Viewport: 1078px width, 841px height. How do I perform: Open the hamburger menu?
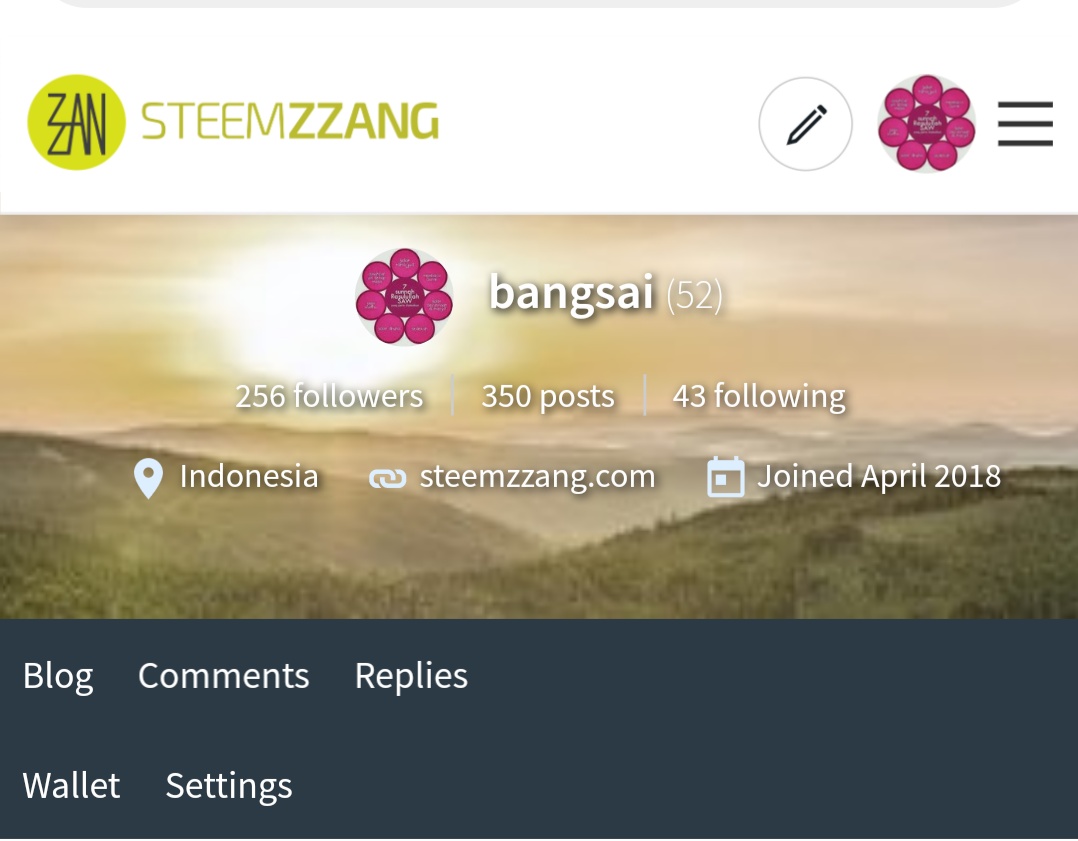click(x=1025, y=124)
